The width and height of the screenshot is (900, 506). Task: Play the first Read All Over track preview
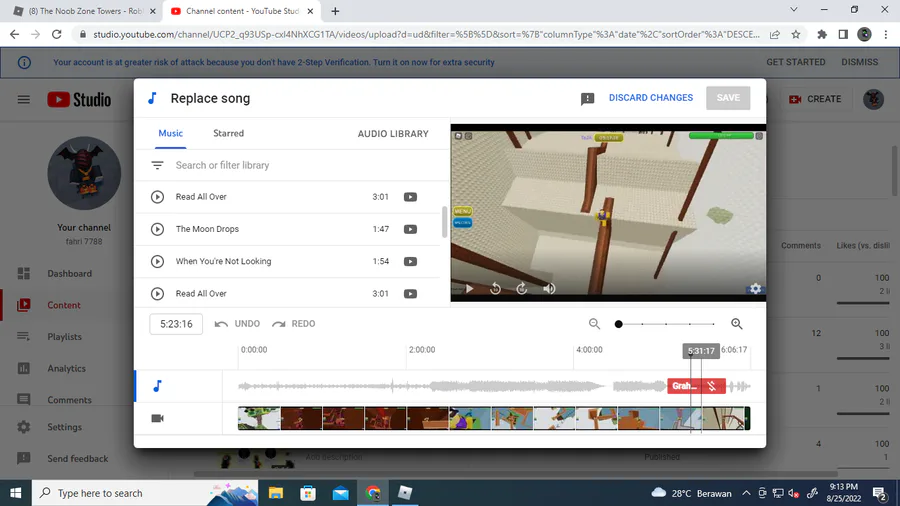point(157,197)
